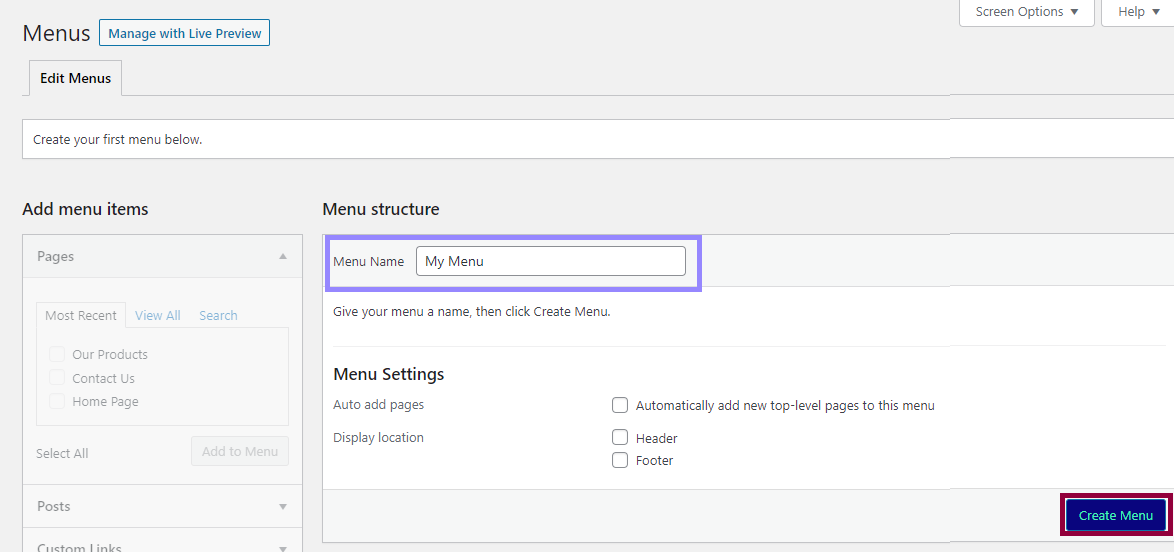Click into the Menu Name text field
Viewport: 1174px width, 552px height.
click(550, 261)
